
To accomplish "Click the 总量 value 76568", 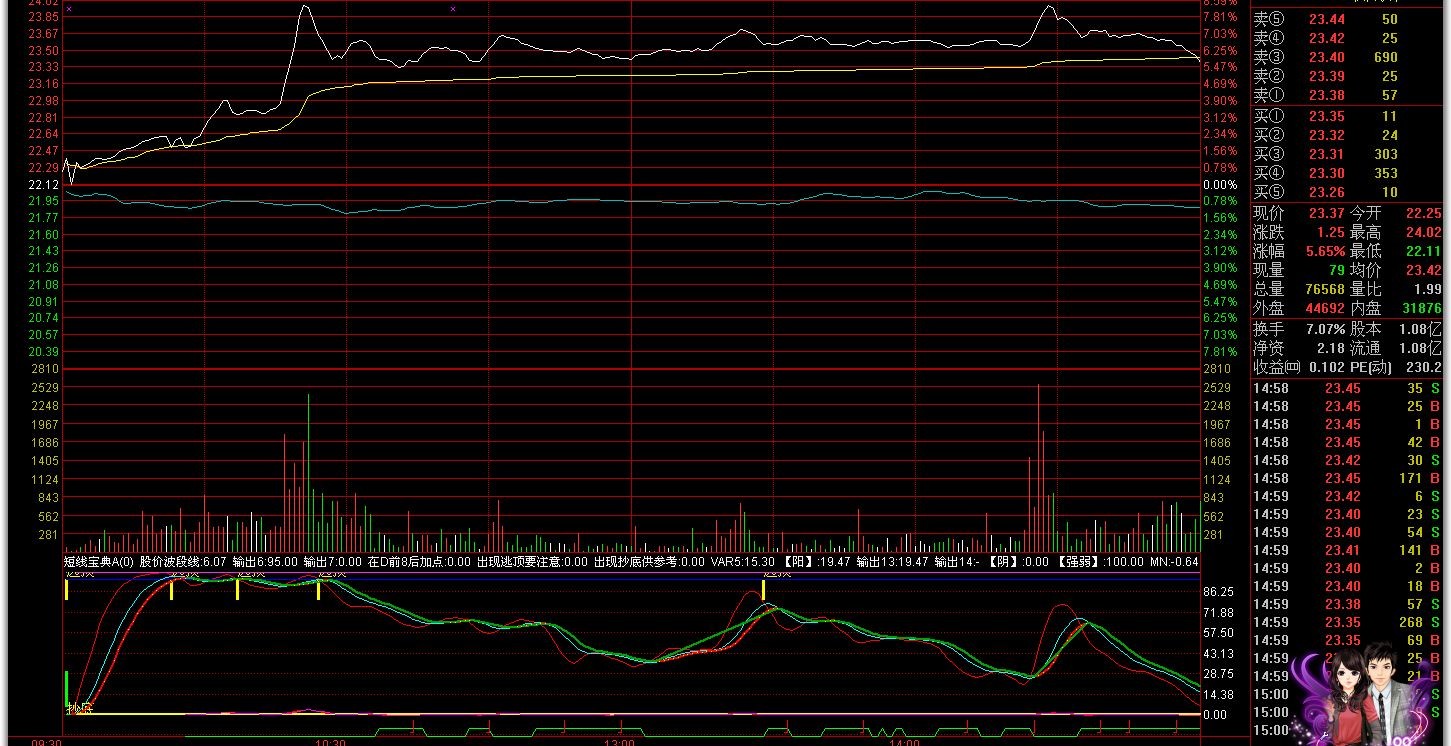I will pos(1324,289).
